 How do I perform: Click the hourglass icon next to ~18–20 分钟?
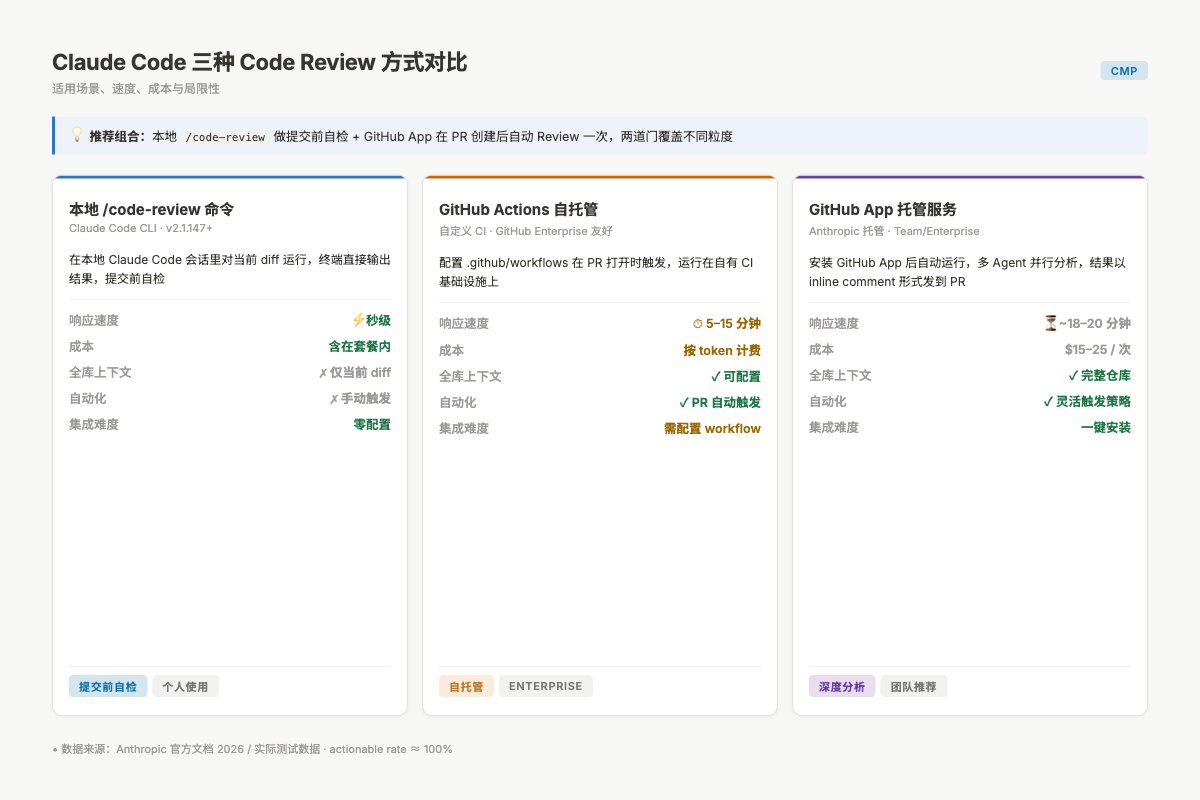point(1050,323)
